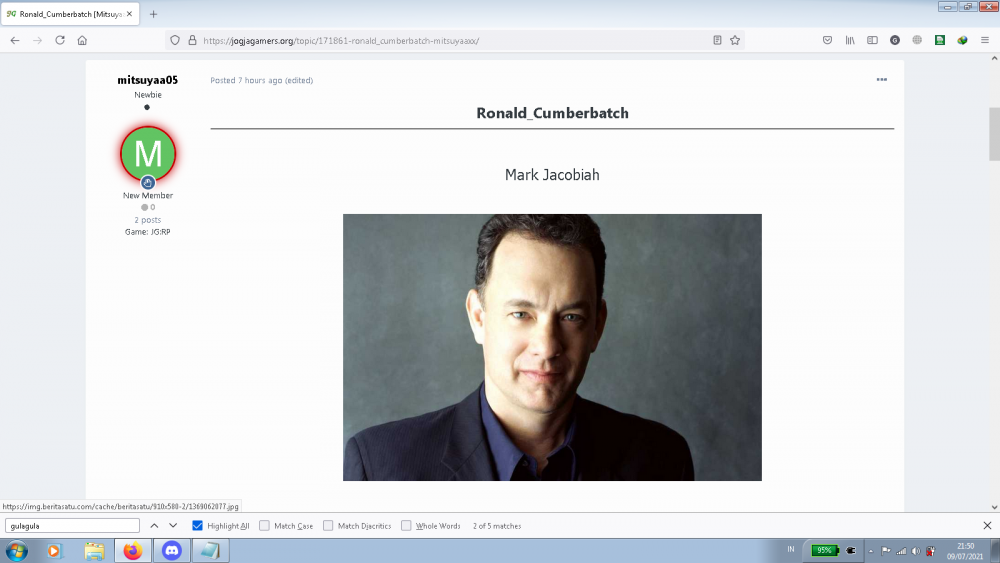Open the Library icon in toolbar
The width and height of the screenshot is (1000, 563).
click(850, 40)
